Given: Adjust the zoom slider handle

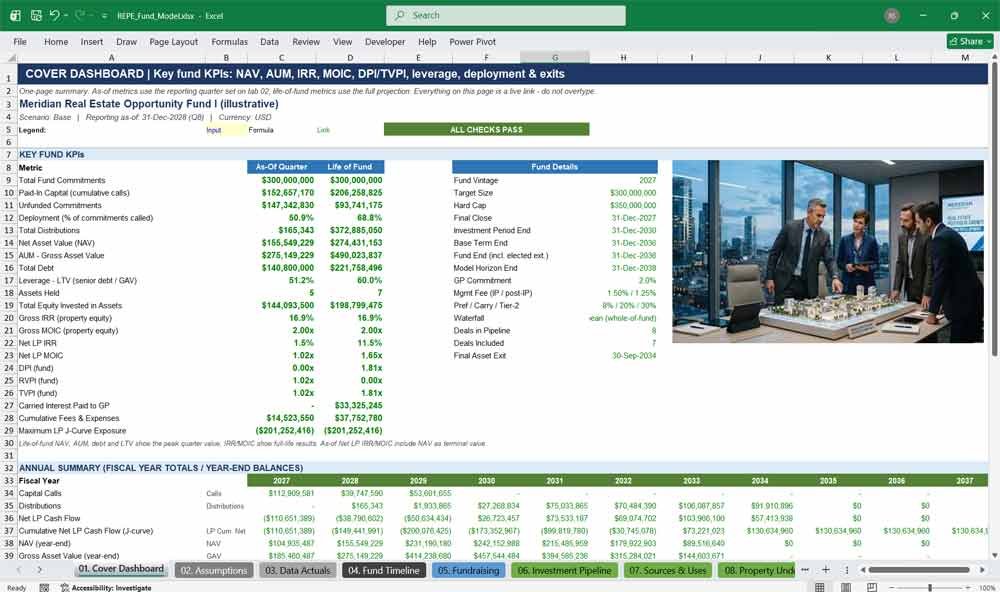Looking at the screenshot, I should click(930, 587).
